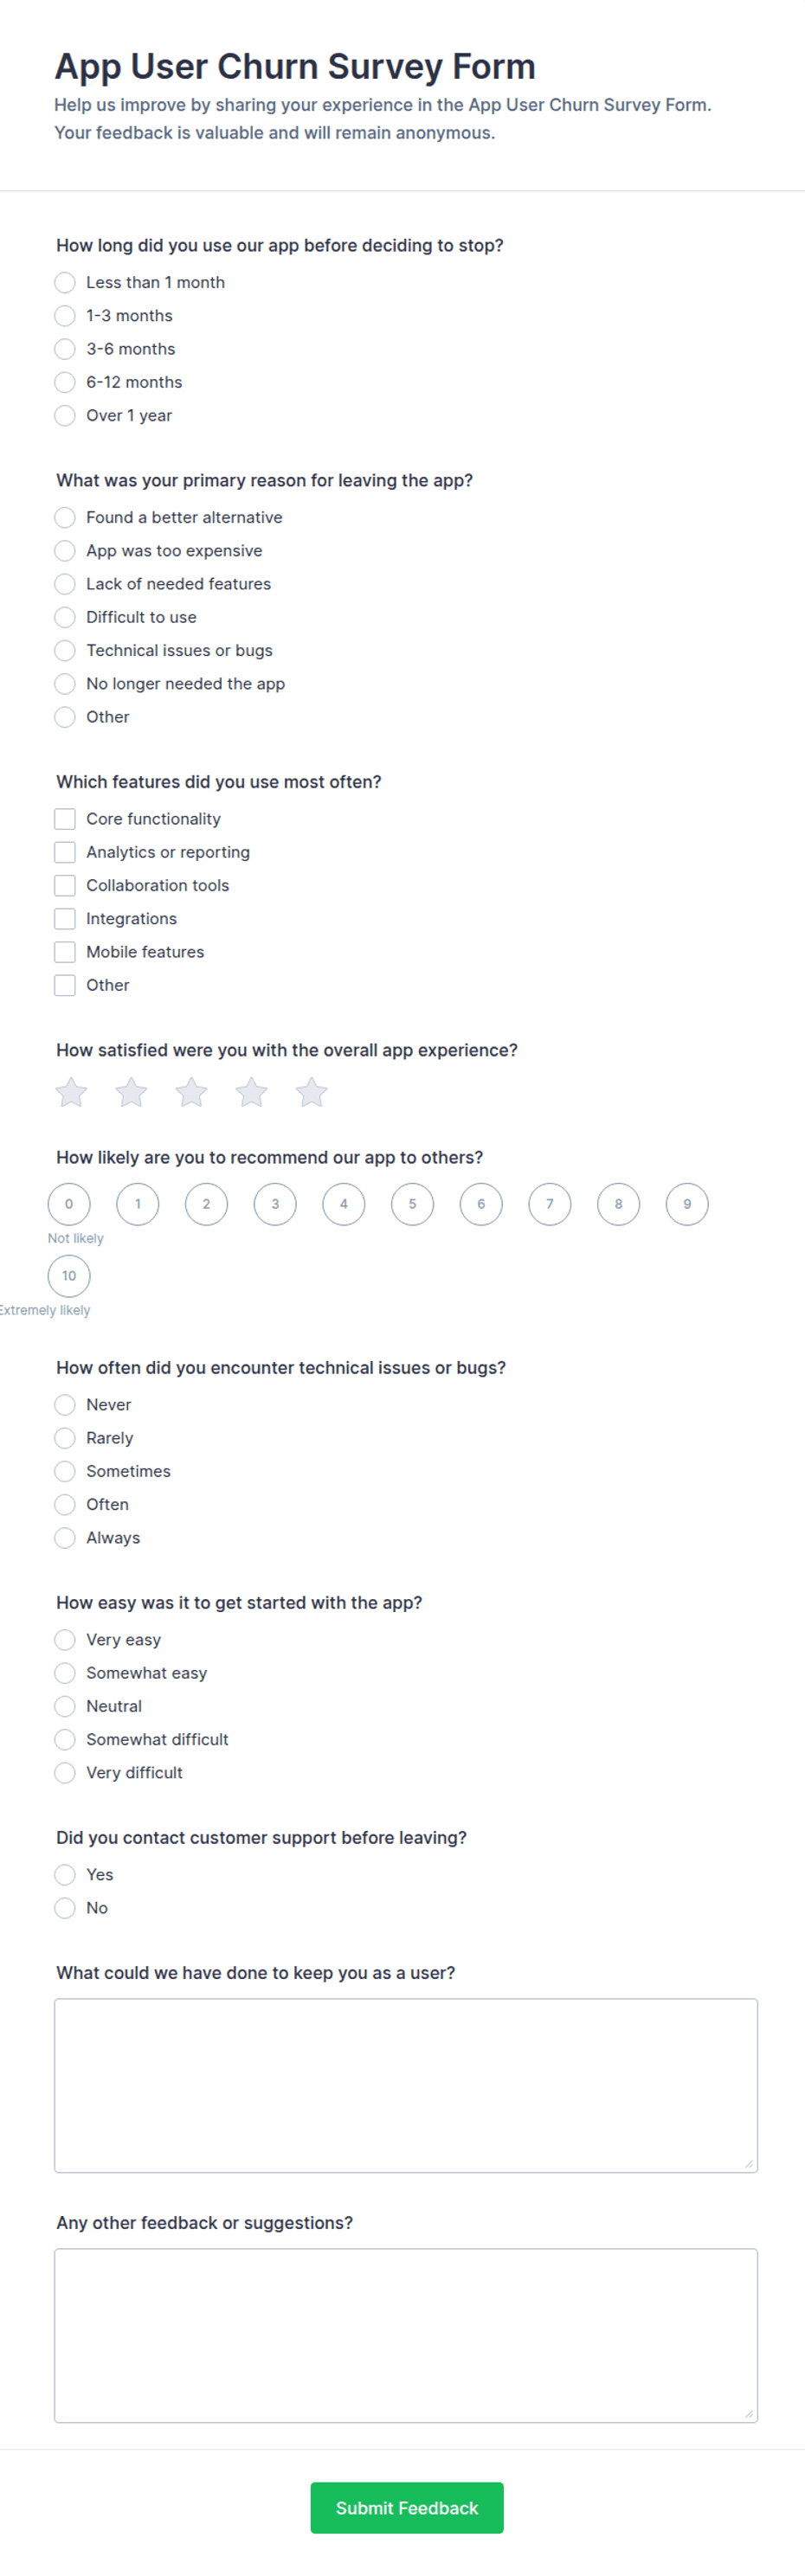Image resolution: width=805 pixels, height=2576 pixels.
Task: Tick the Integrations checkbox
Action: 65,919
